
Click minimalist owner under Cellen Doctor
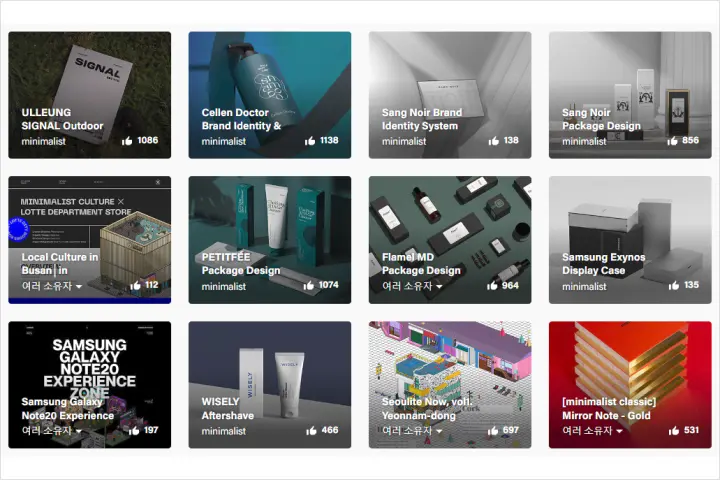(224, 141)
